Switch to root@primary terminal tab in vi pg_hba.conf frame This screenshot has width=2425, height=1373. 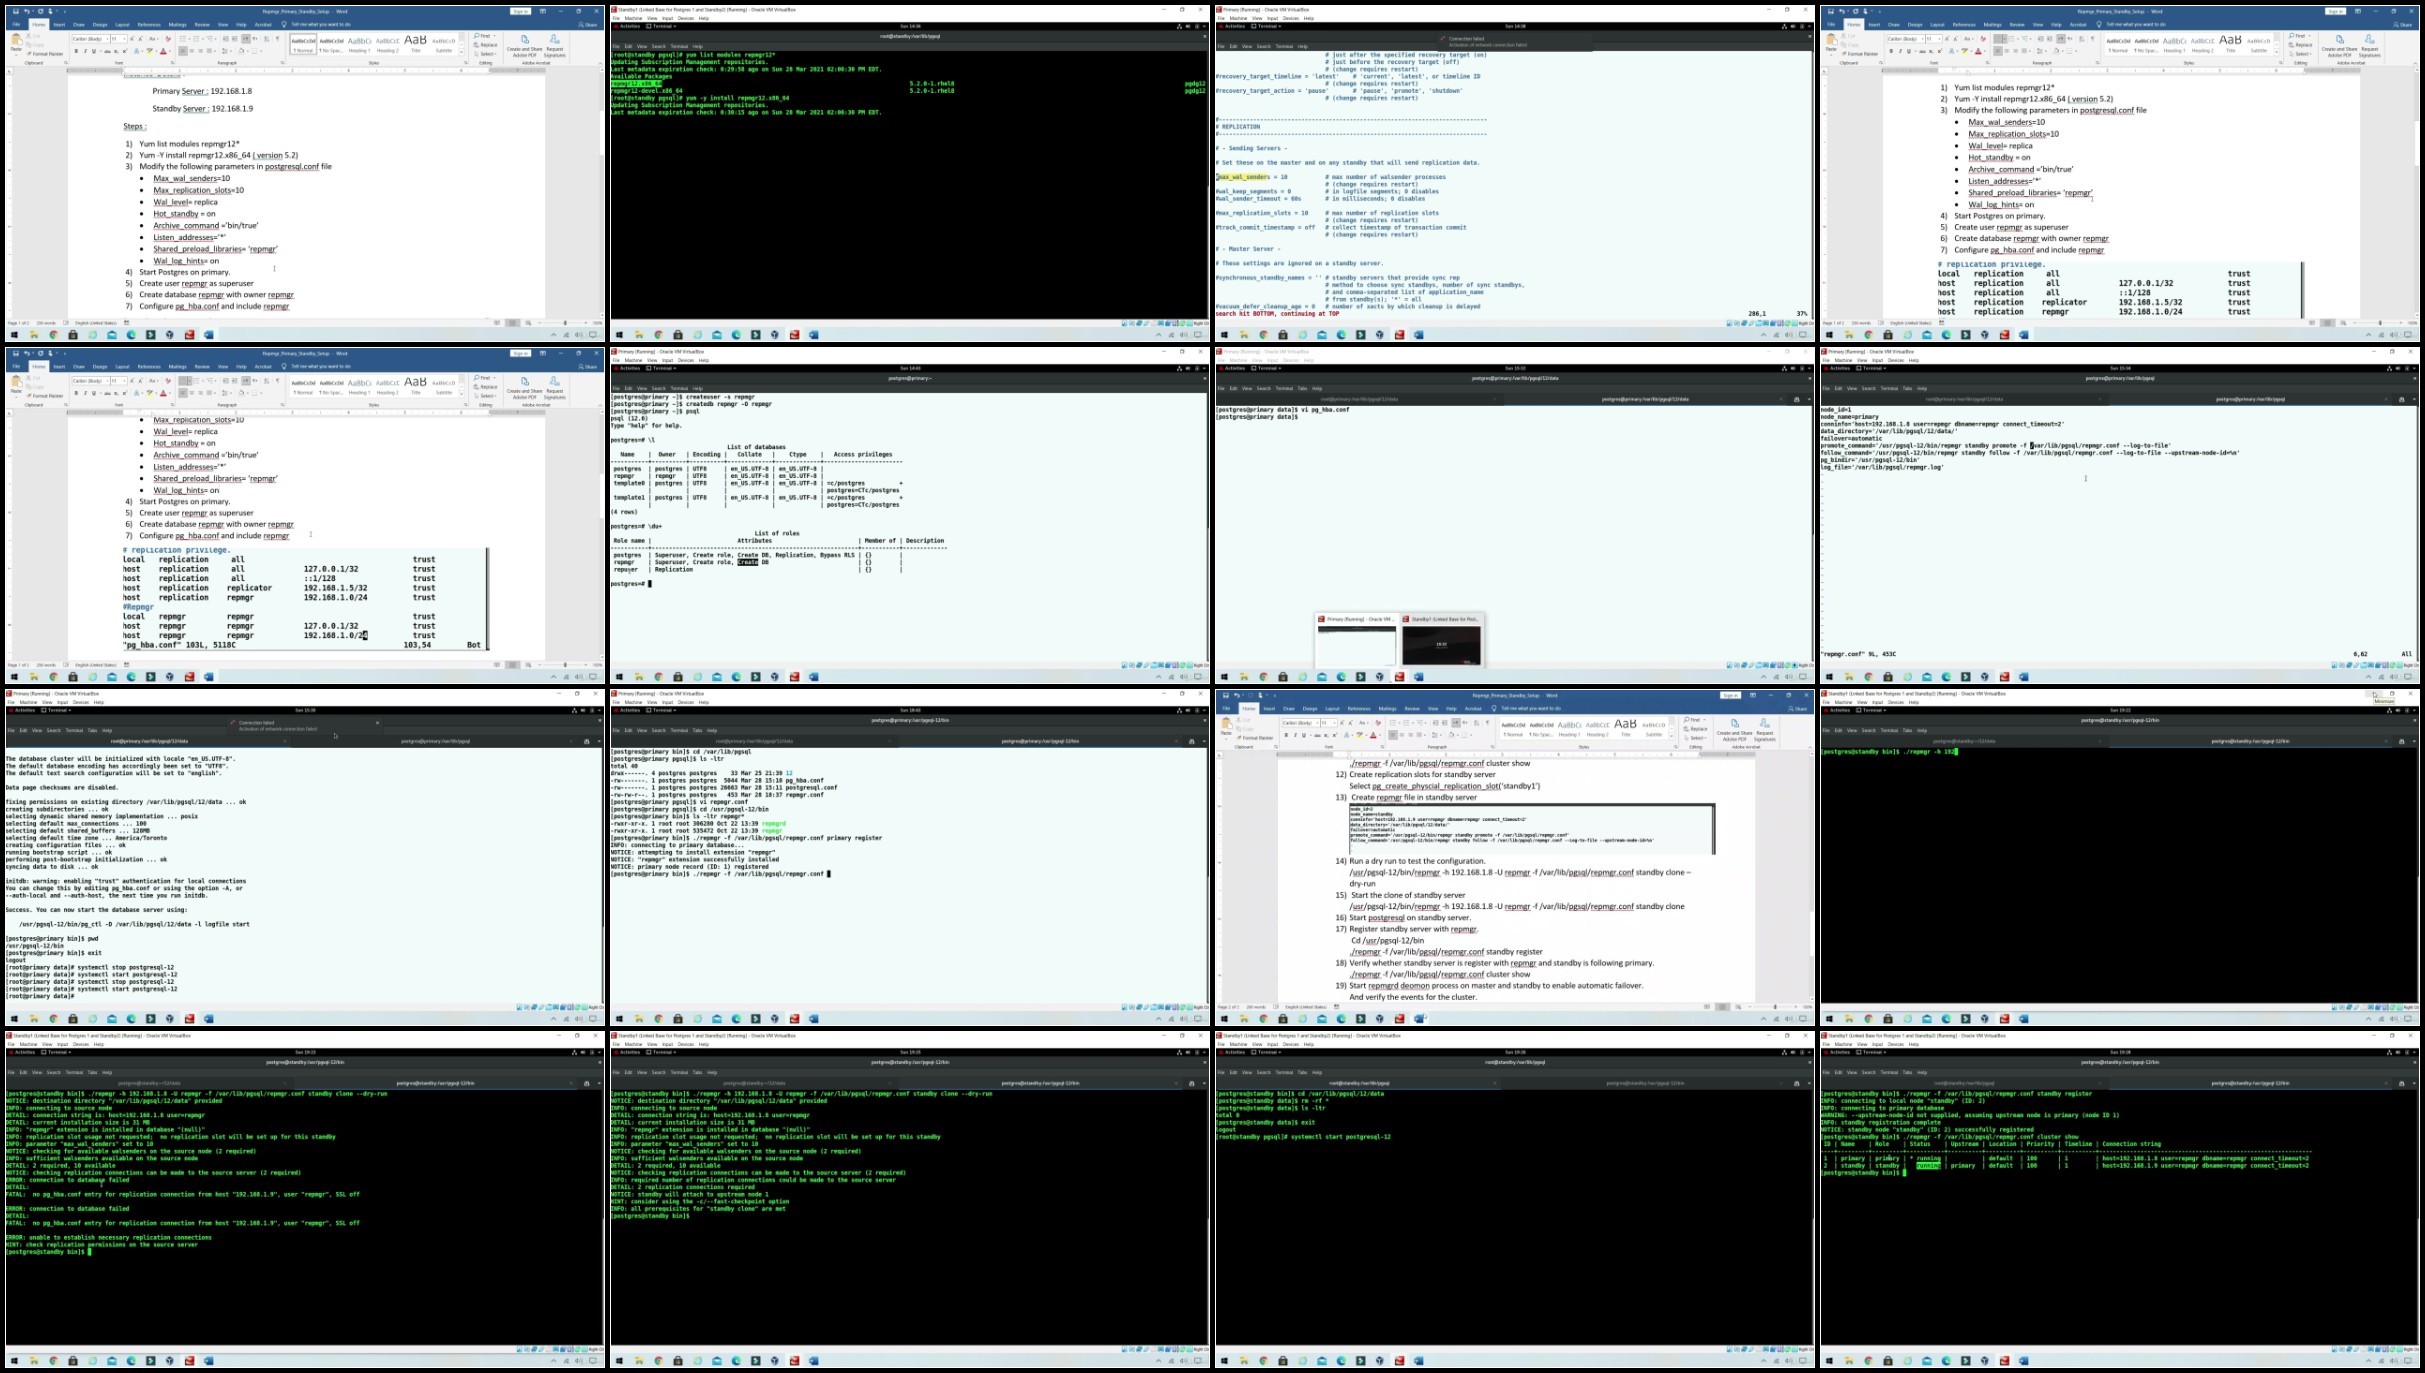click(1359, 399)
